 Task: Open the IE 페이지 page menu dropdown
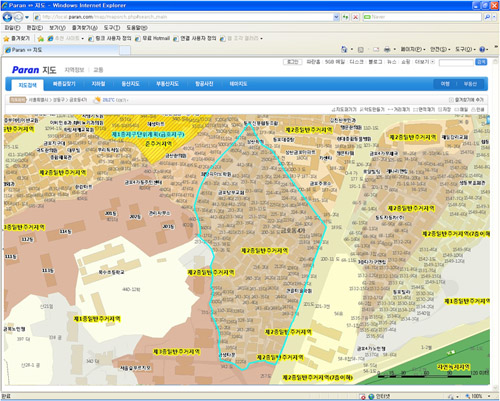413,49
